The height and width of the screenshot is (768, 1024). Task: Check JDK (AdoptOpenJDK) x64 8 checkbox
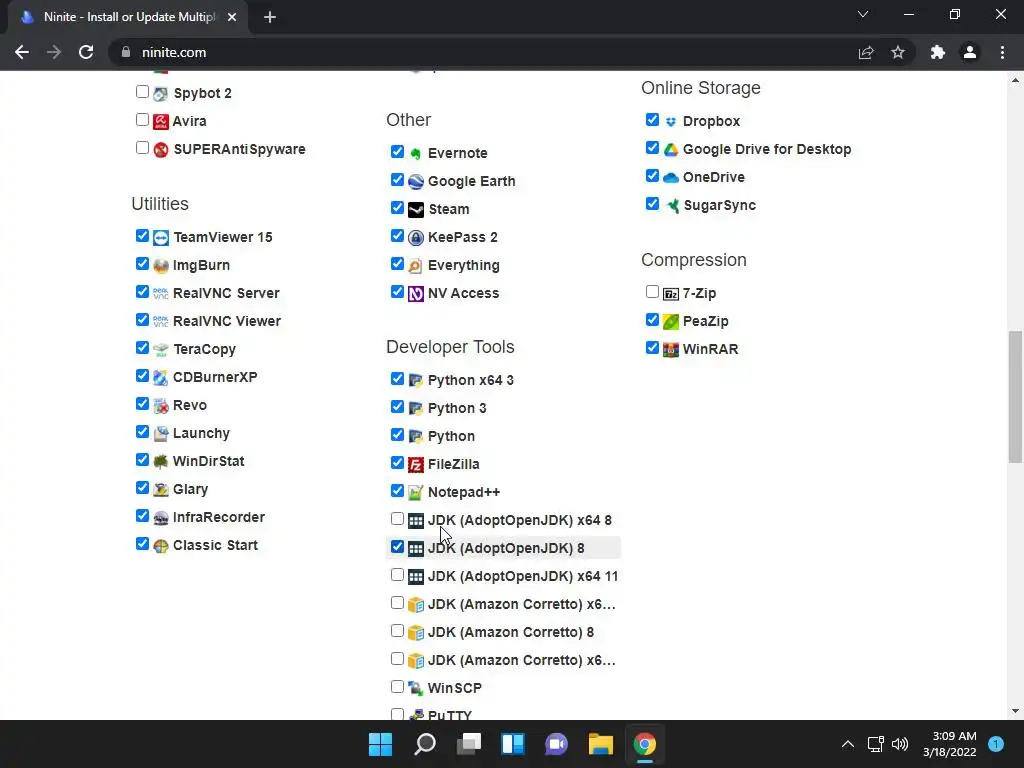[397, 519]
